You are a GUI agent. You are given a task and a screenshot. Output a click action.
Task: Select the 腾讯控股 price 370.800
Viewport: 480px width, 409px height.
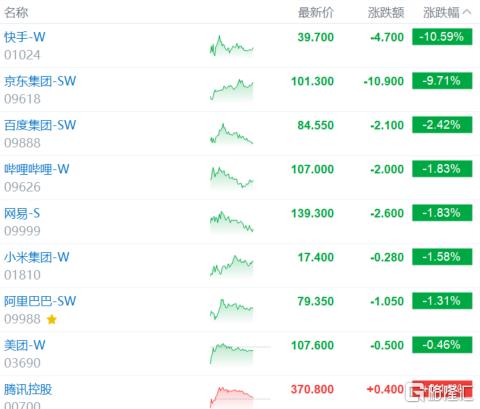click(x=312, y=389)
